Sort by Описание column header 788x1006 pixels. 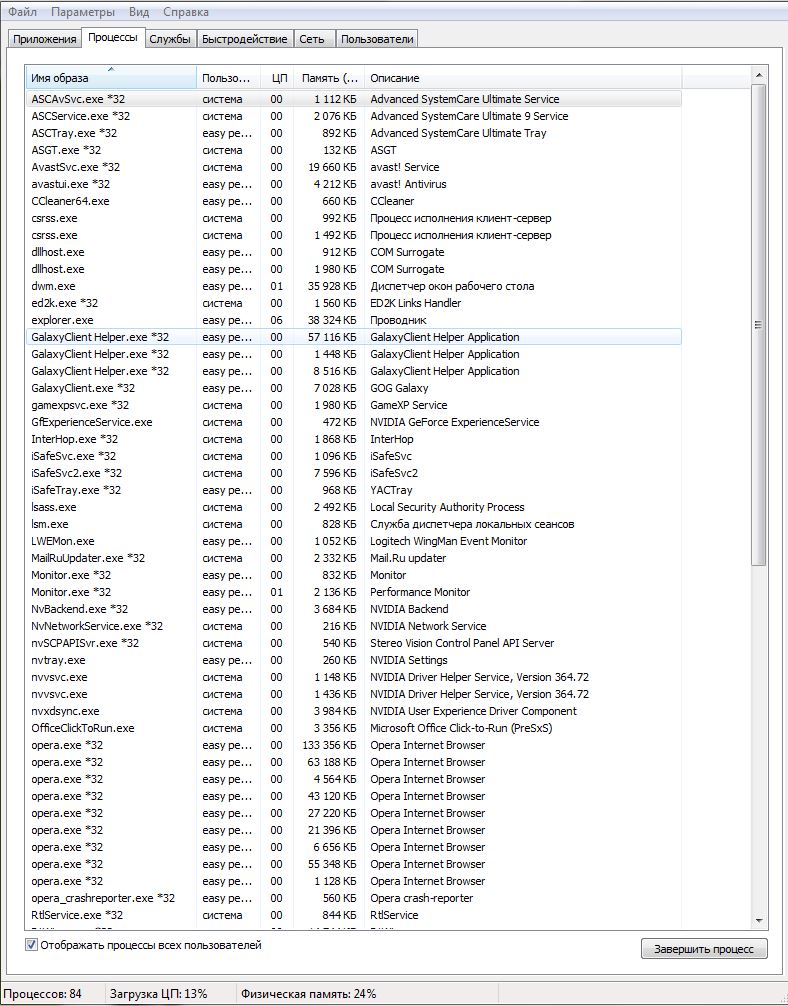pos(523,78)
